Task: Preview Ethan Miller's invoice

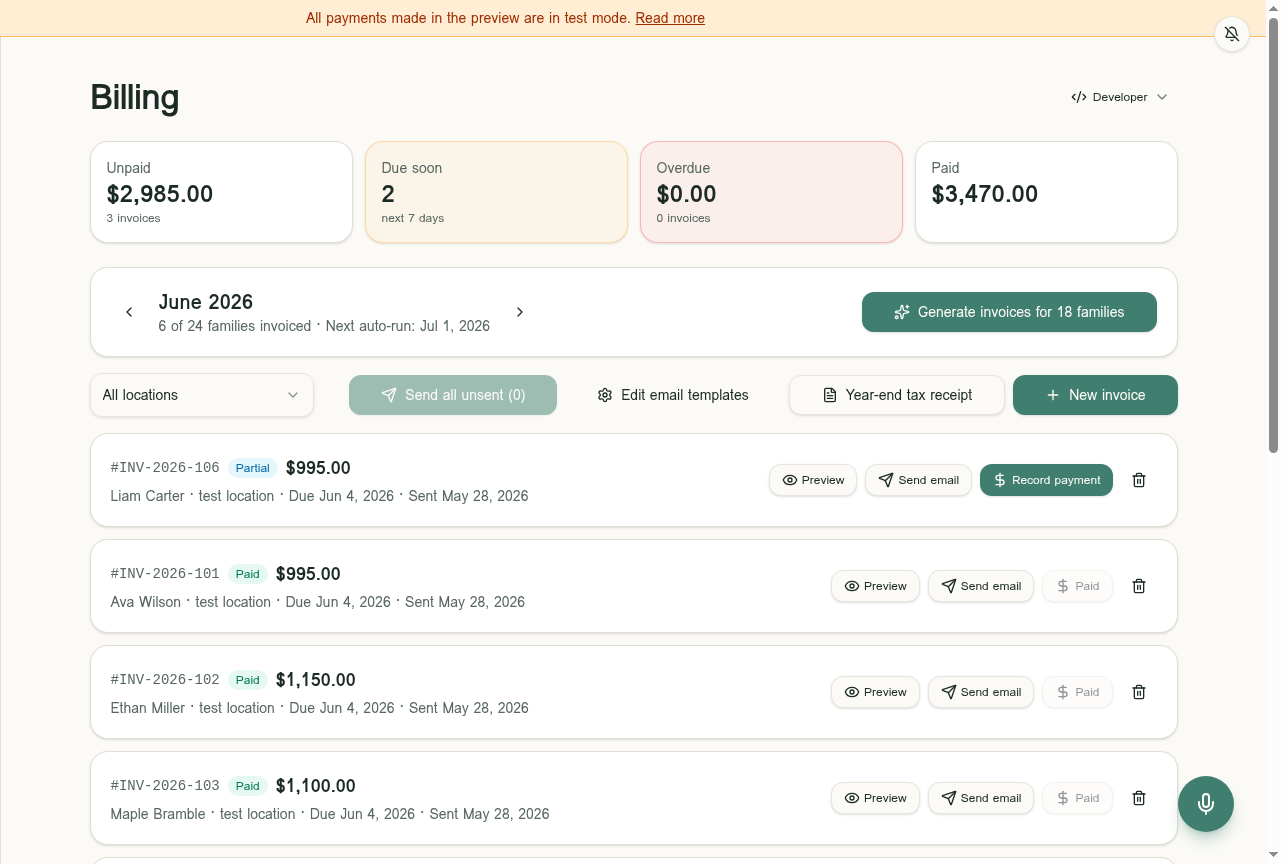Action: (x=875, y=692)
